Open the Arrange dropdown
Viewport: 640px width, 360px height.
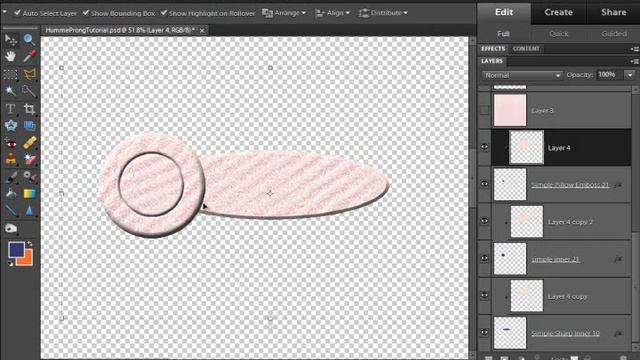284,13
